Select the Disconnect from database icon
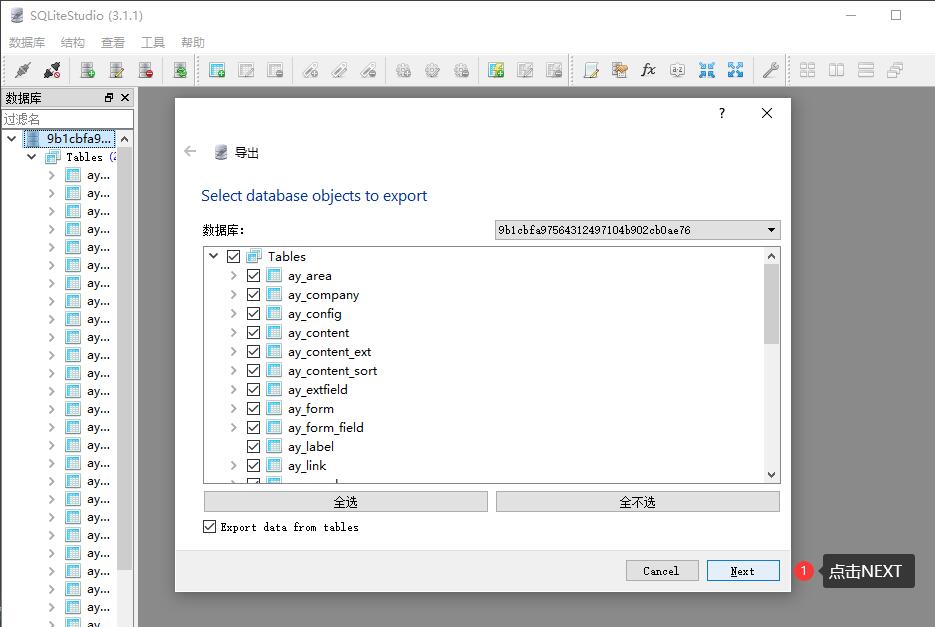 click(52, 70)
